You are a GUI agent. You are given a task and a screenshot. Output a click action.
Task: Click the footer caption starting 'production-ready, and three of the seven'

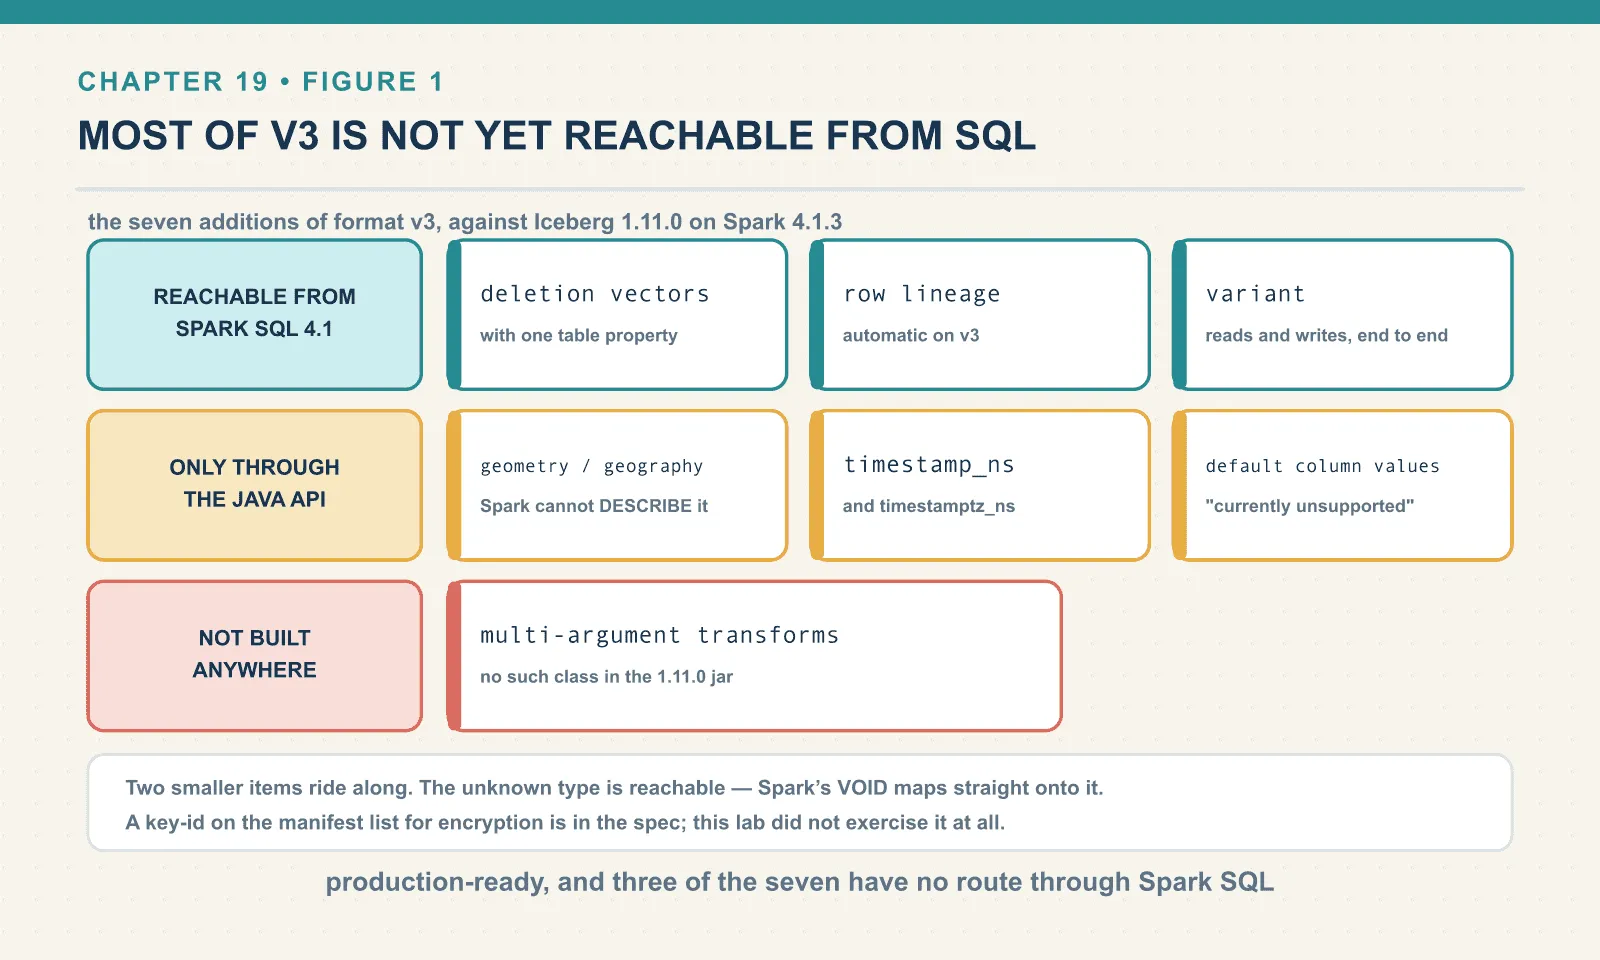(800, 882)
